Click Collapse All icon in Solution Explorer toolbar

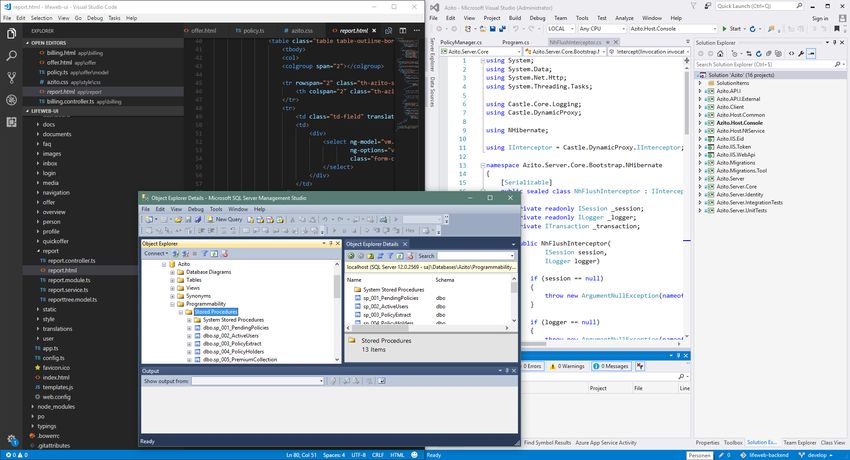pos(768,54)
